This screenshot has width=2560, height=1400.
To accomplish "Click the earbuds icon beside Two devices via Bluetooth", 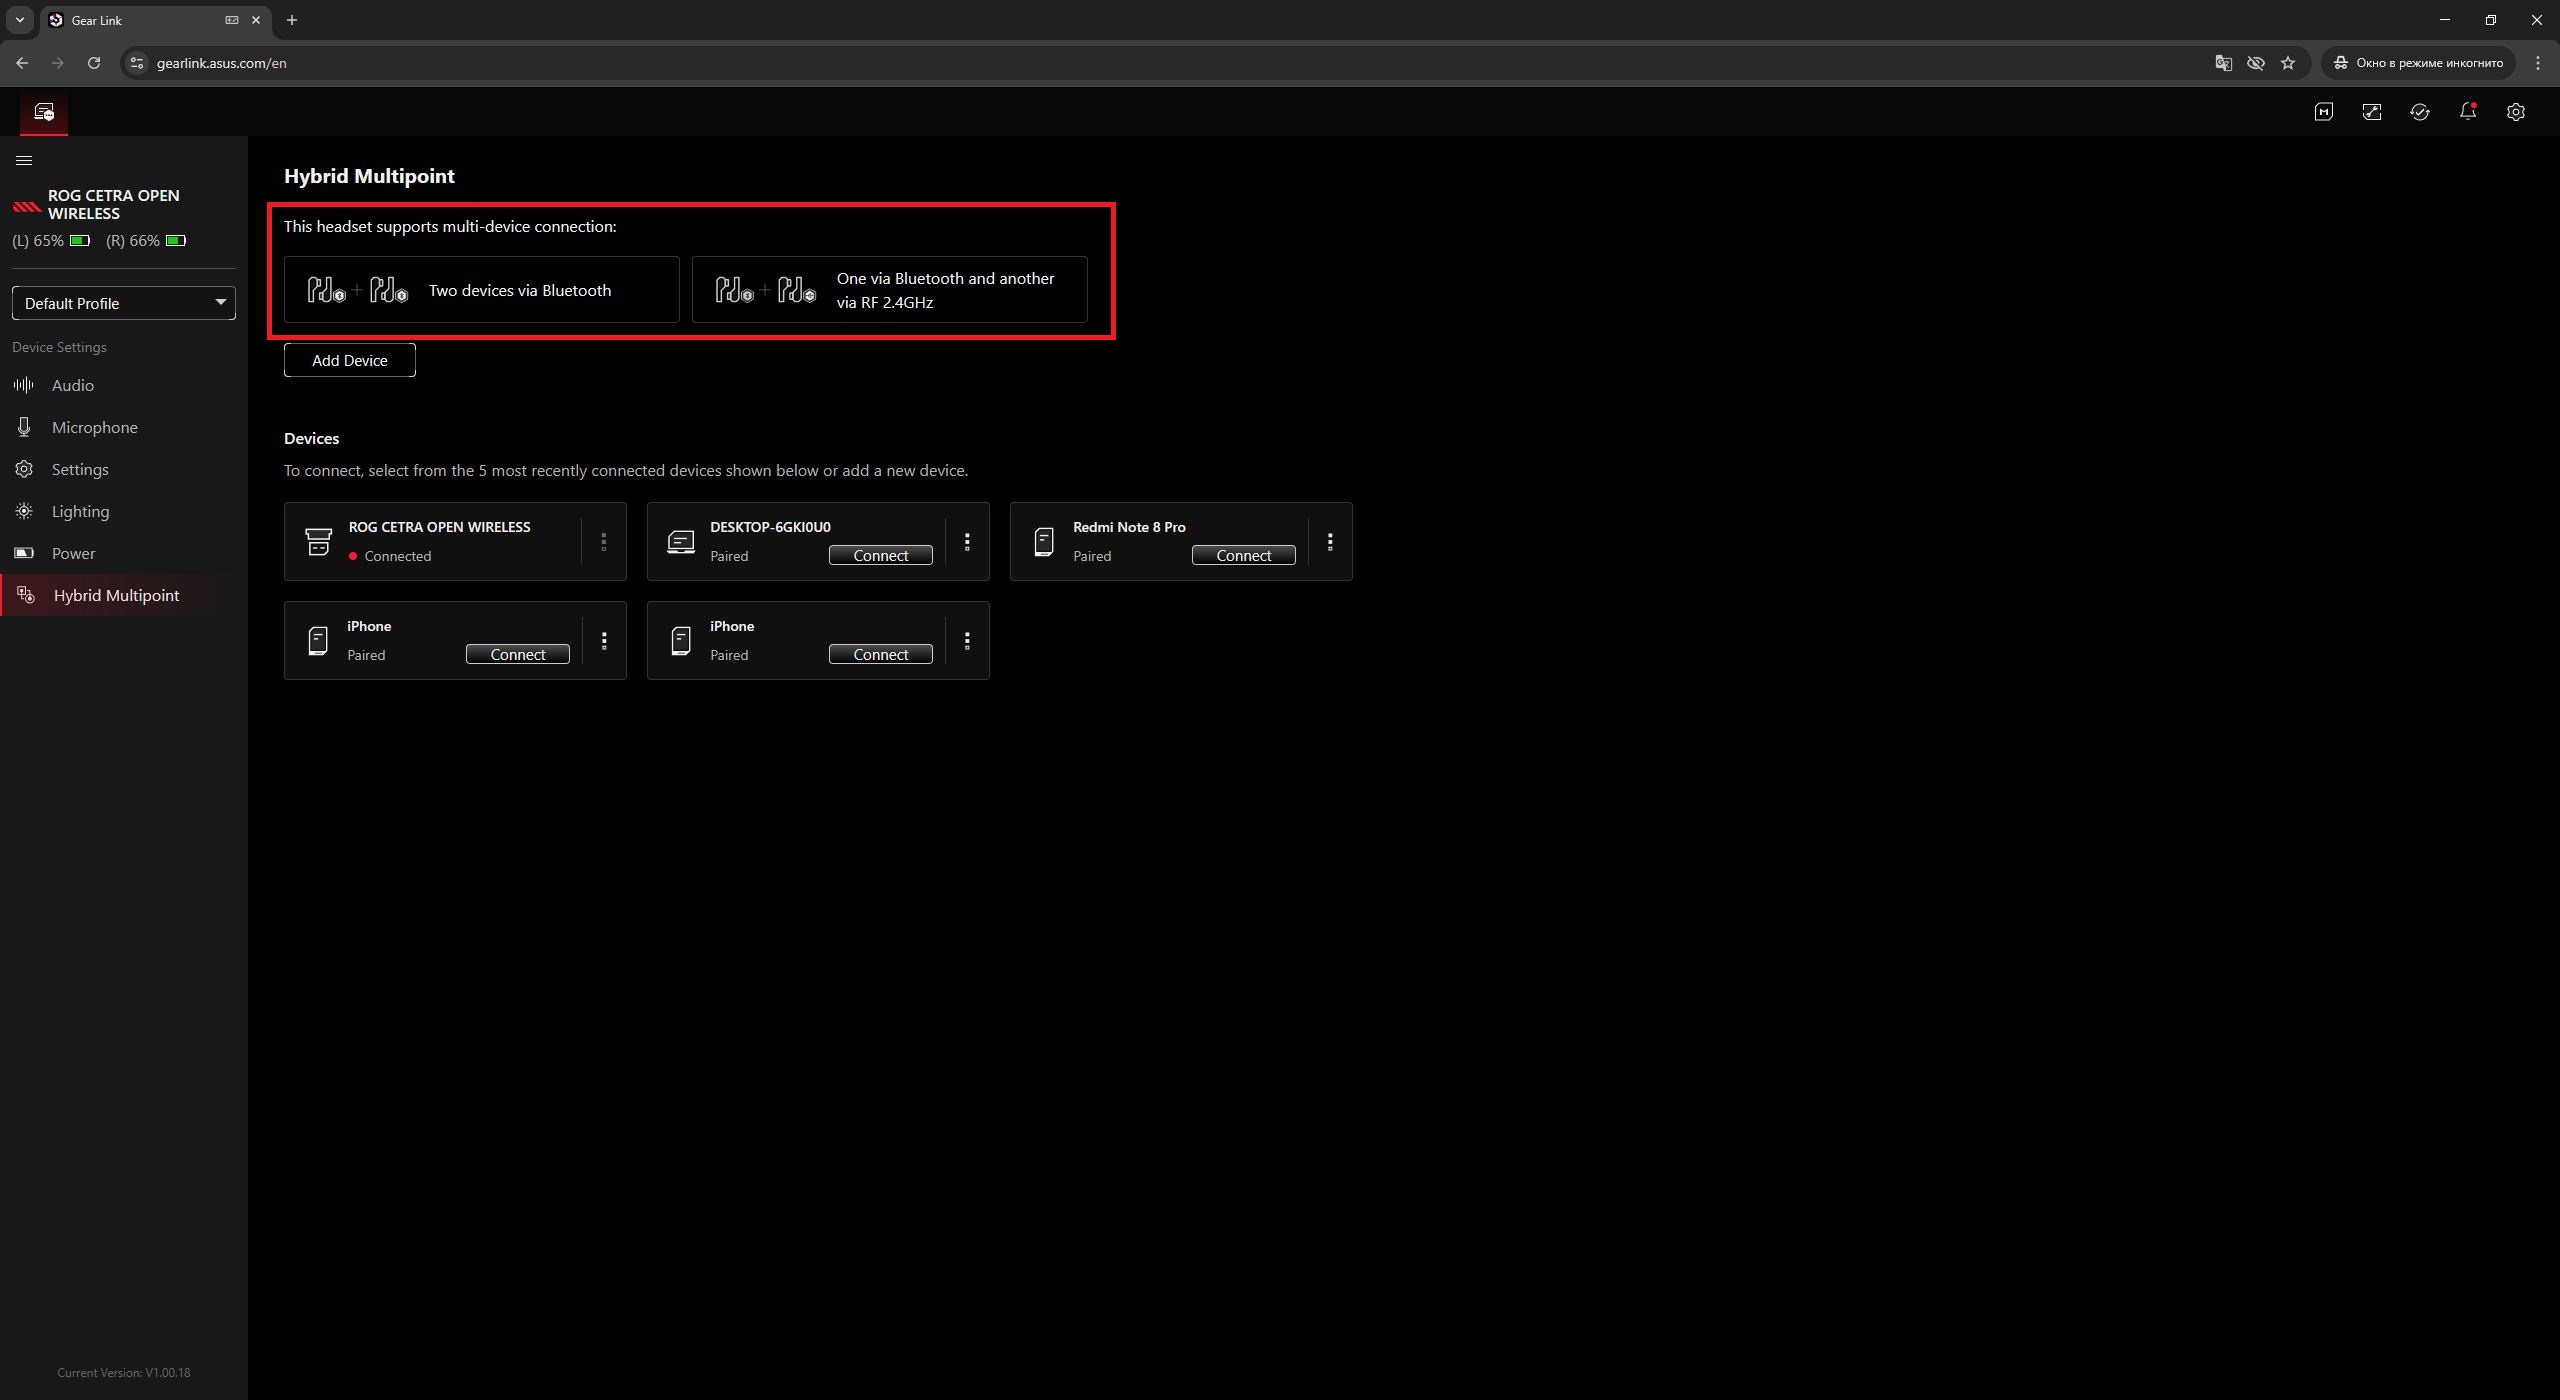I will click(x=357, y=290).
